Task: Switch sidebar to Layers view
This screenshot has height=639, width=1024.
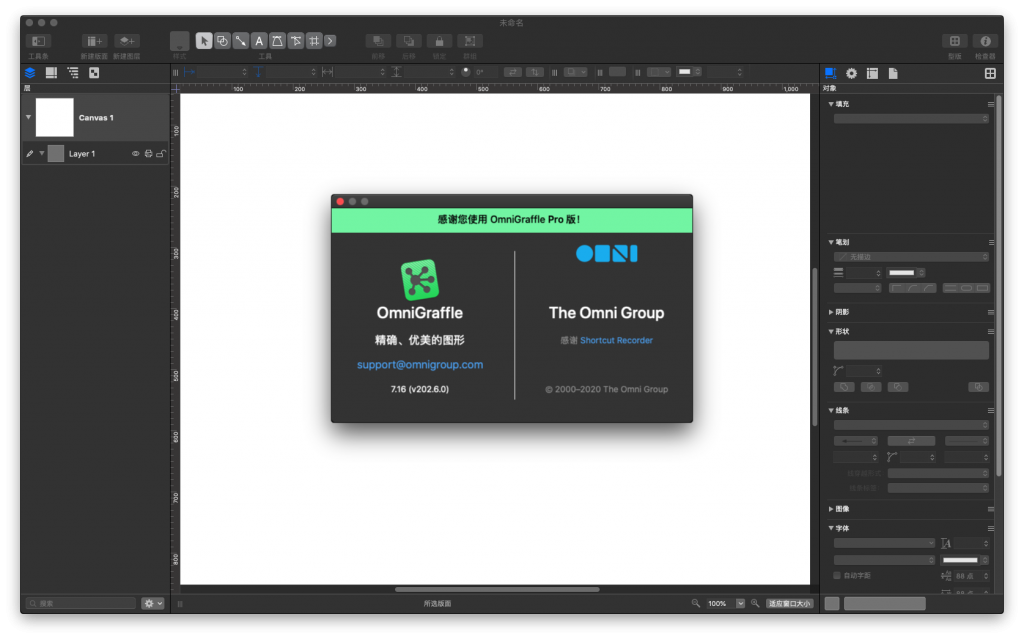Action: pyautogui.click(x=30, y=73)
